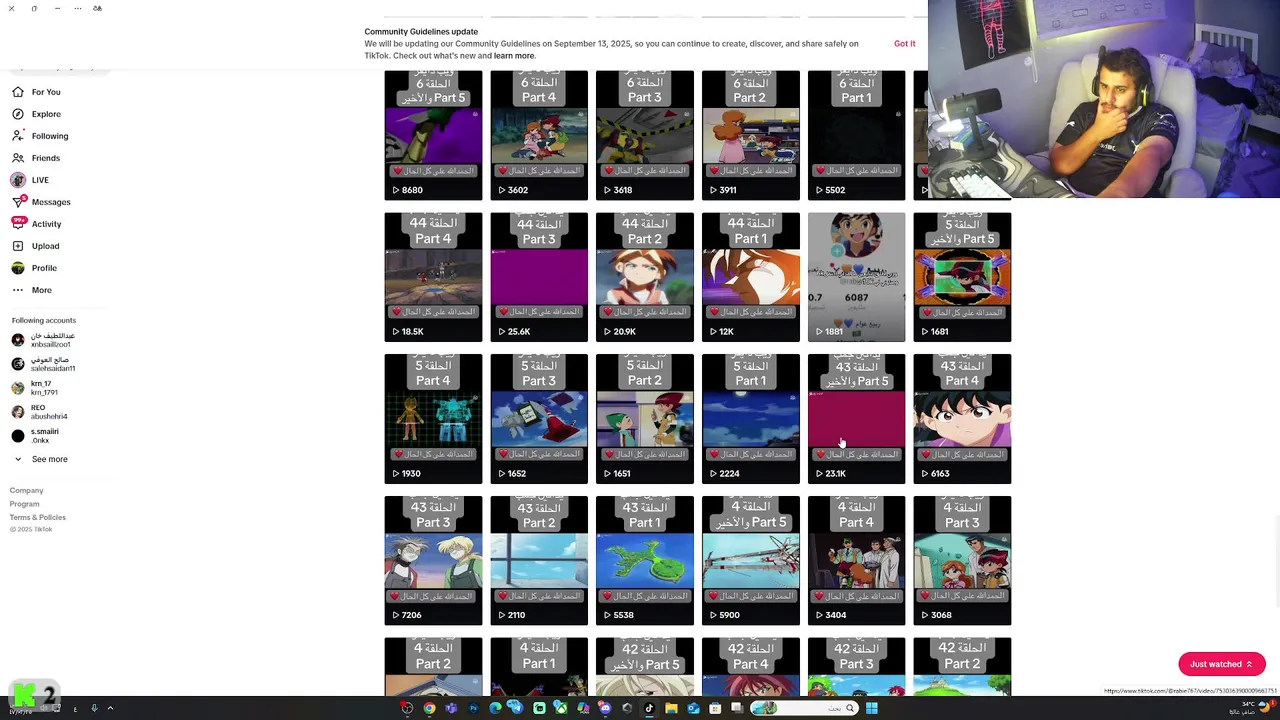1280x720 pixels.
Task: Open the Explore page from the sidebar
Action: pos(36,114)
